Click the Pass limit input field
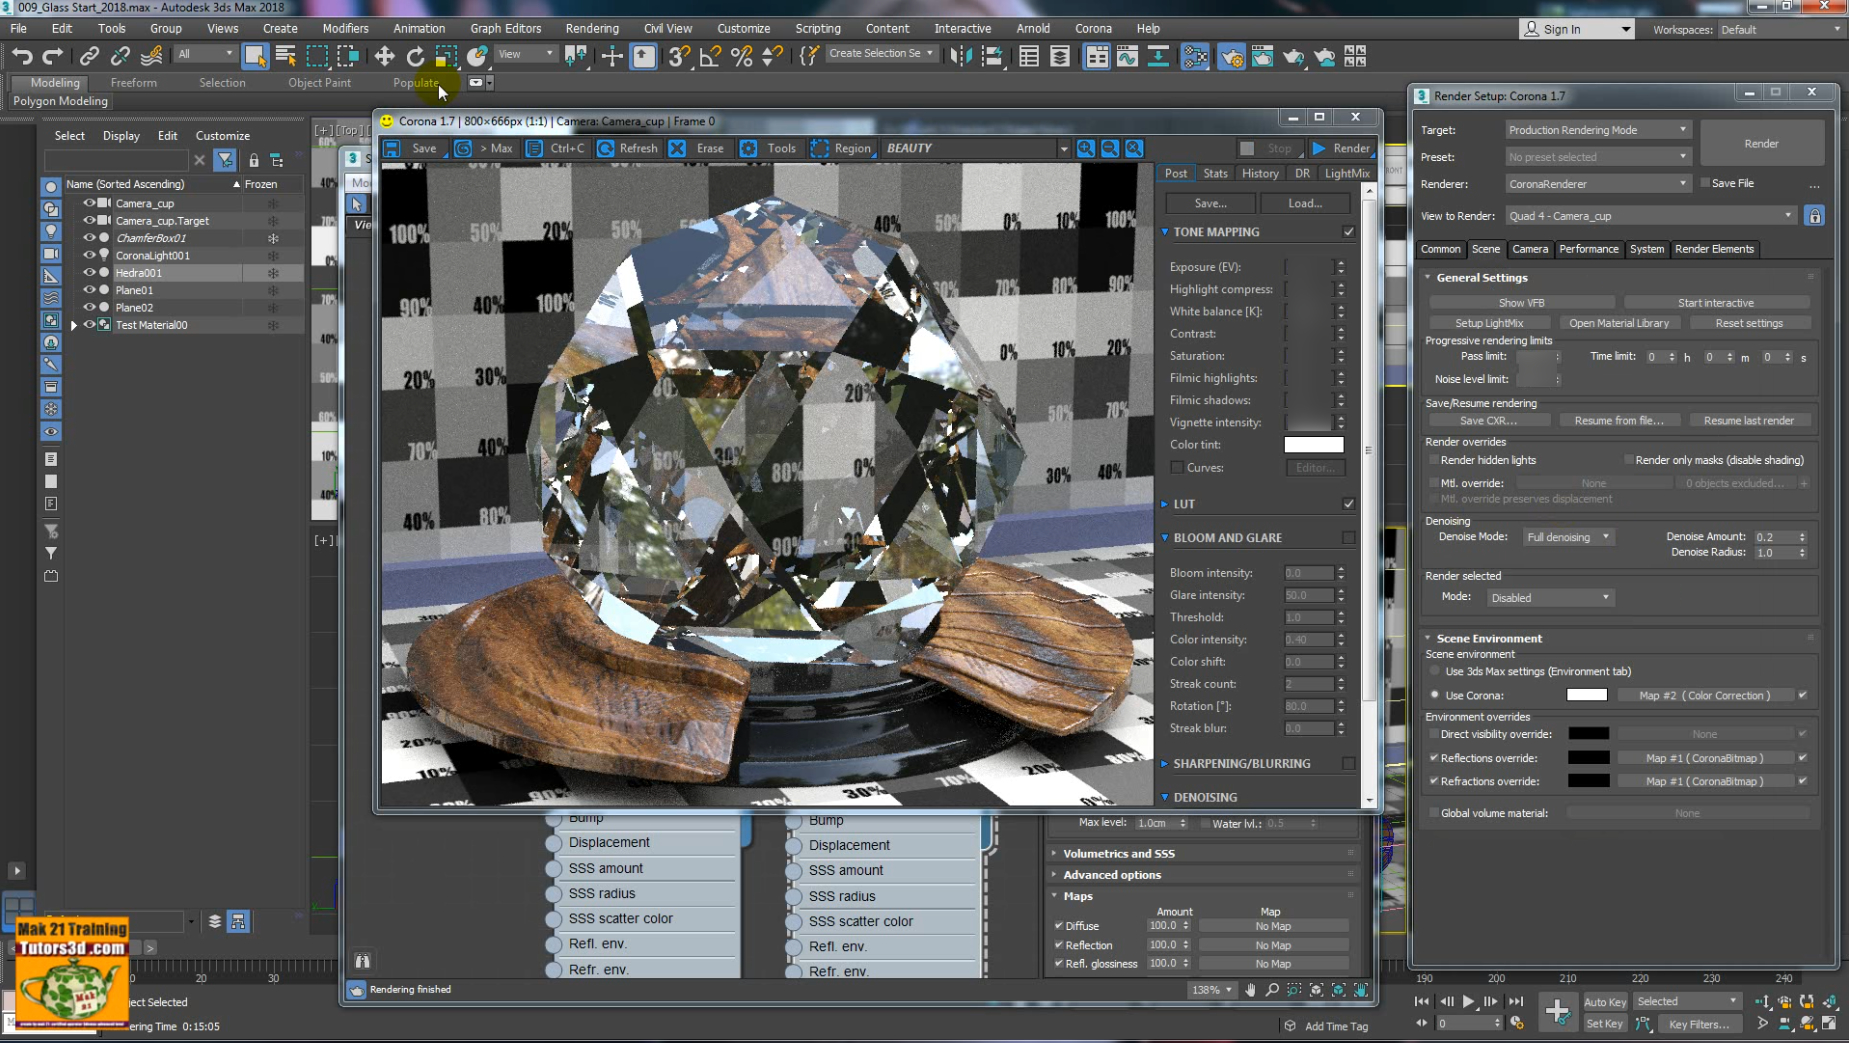Viewport: 1849px width, 1043px height. coord(1537,356)
